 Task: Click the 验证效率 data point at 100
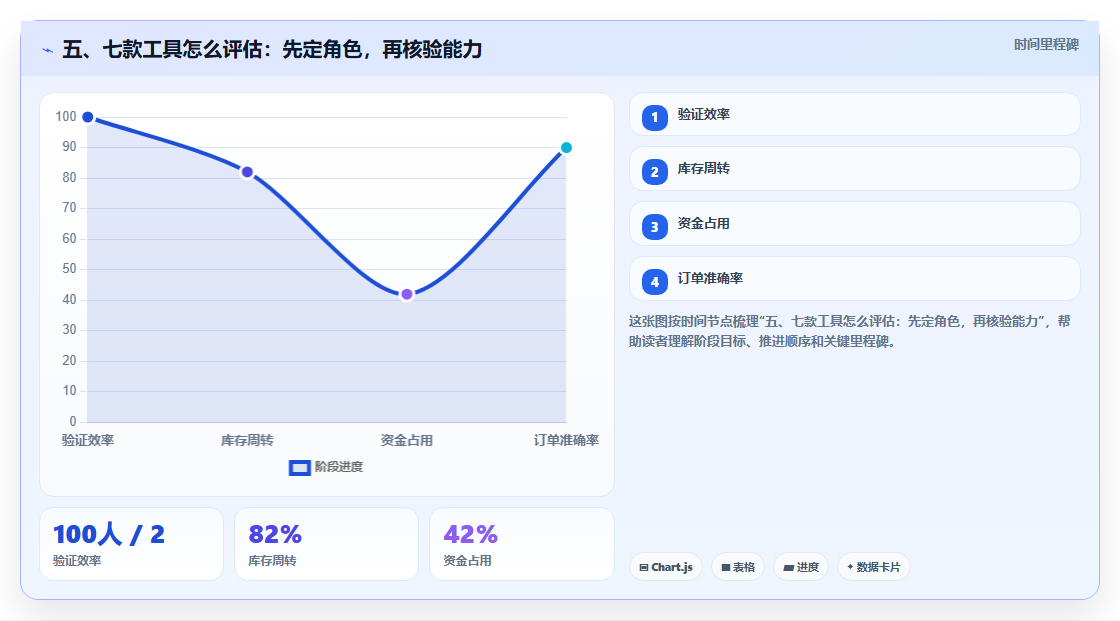coord(88,117)
